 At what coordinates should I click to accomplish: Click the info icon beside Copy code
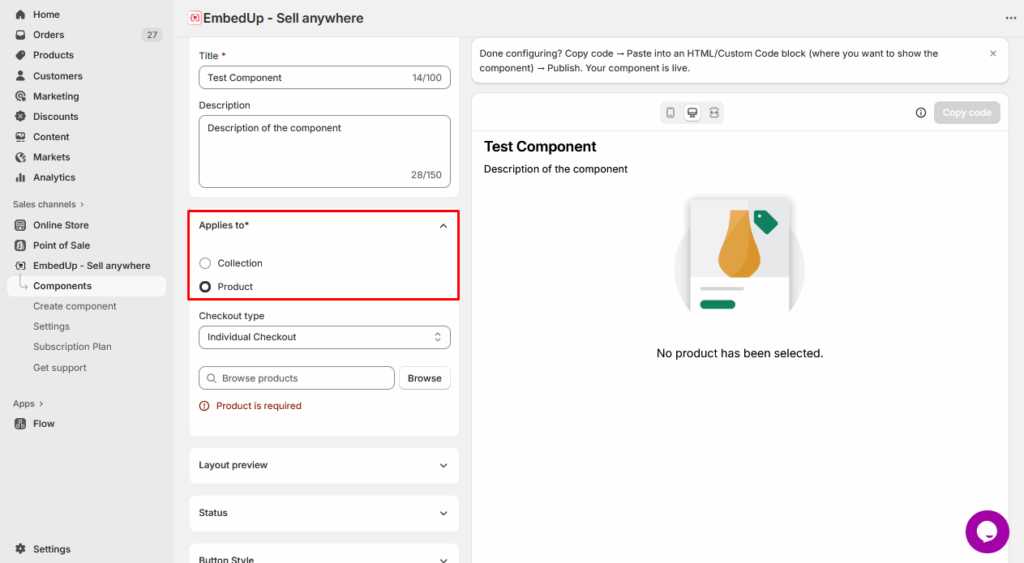pyautogui.click(x=921, y=113)
